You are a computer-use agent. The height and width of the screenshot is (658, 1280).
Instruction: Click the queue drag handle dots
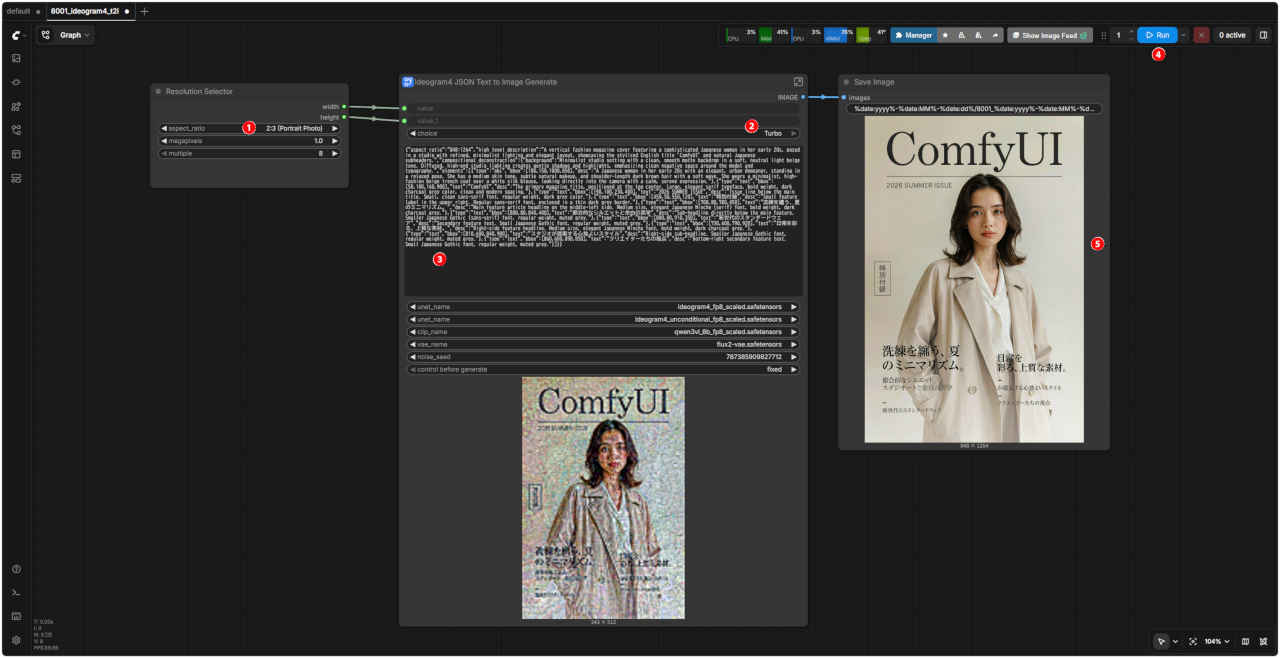pos(1104,35)
